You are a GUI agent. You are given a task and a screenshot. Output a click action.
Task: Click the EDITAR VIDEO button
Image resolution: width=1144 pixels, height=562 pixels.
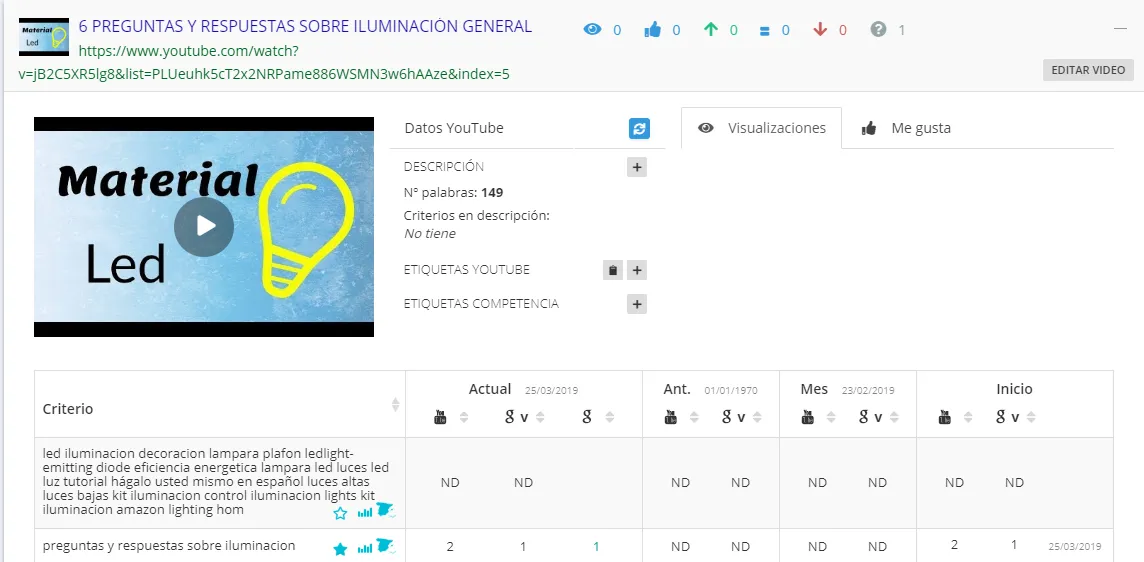point(1088,70)
